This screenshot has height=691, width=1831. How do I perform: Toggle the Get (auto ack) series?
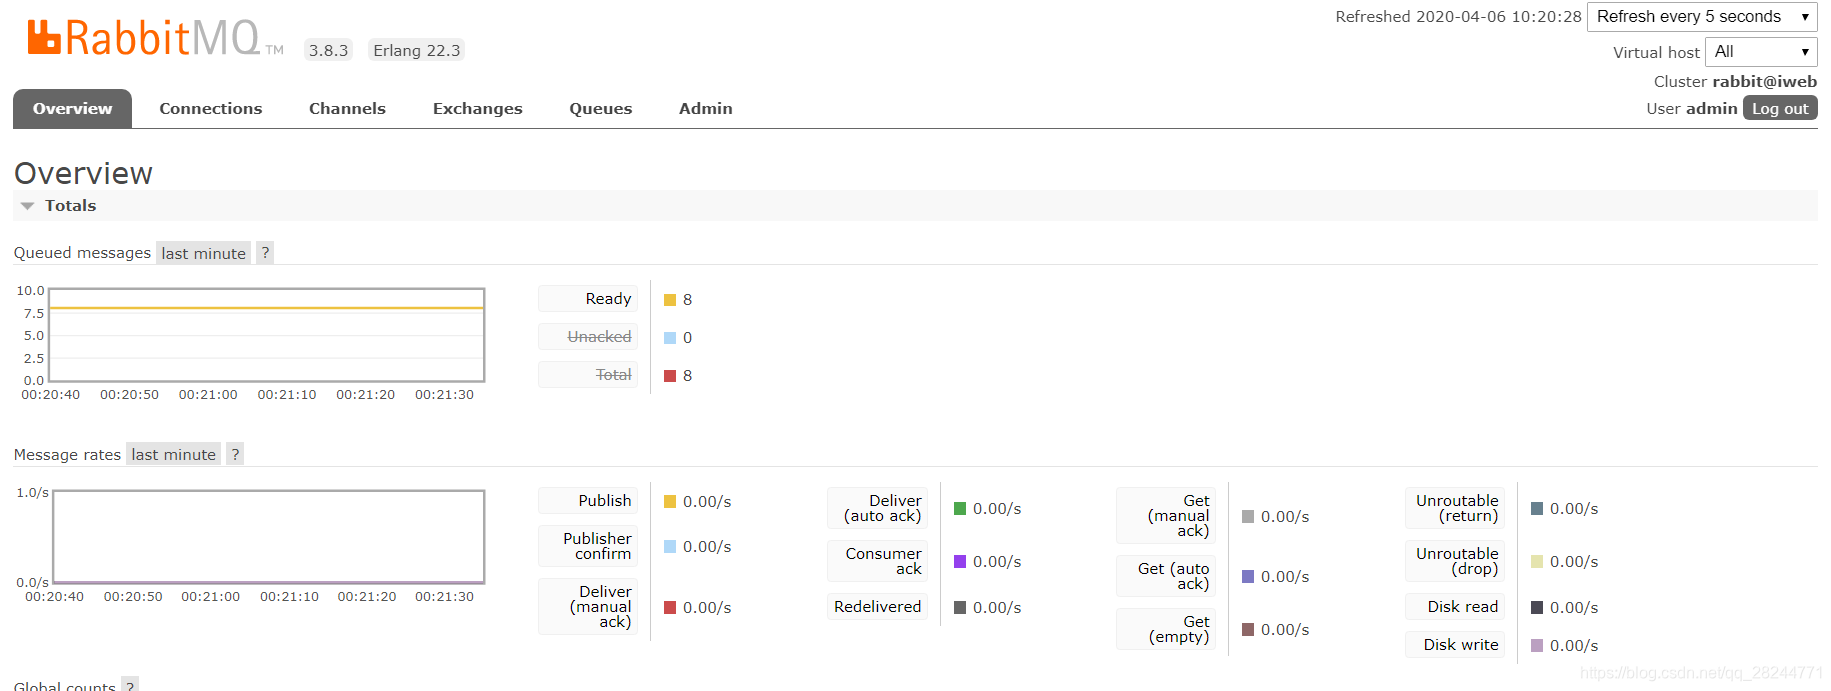pos(1166,576)
